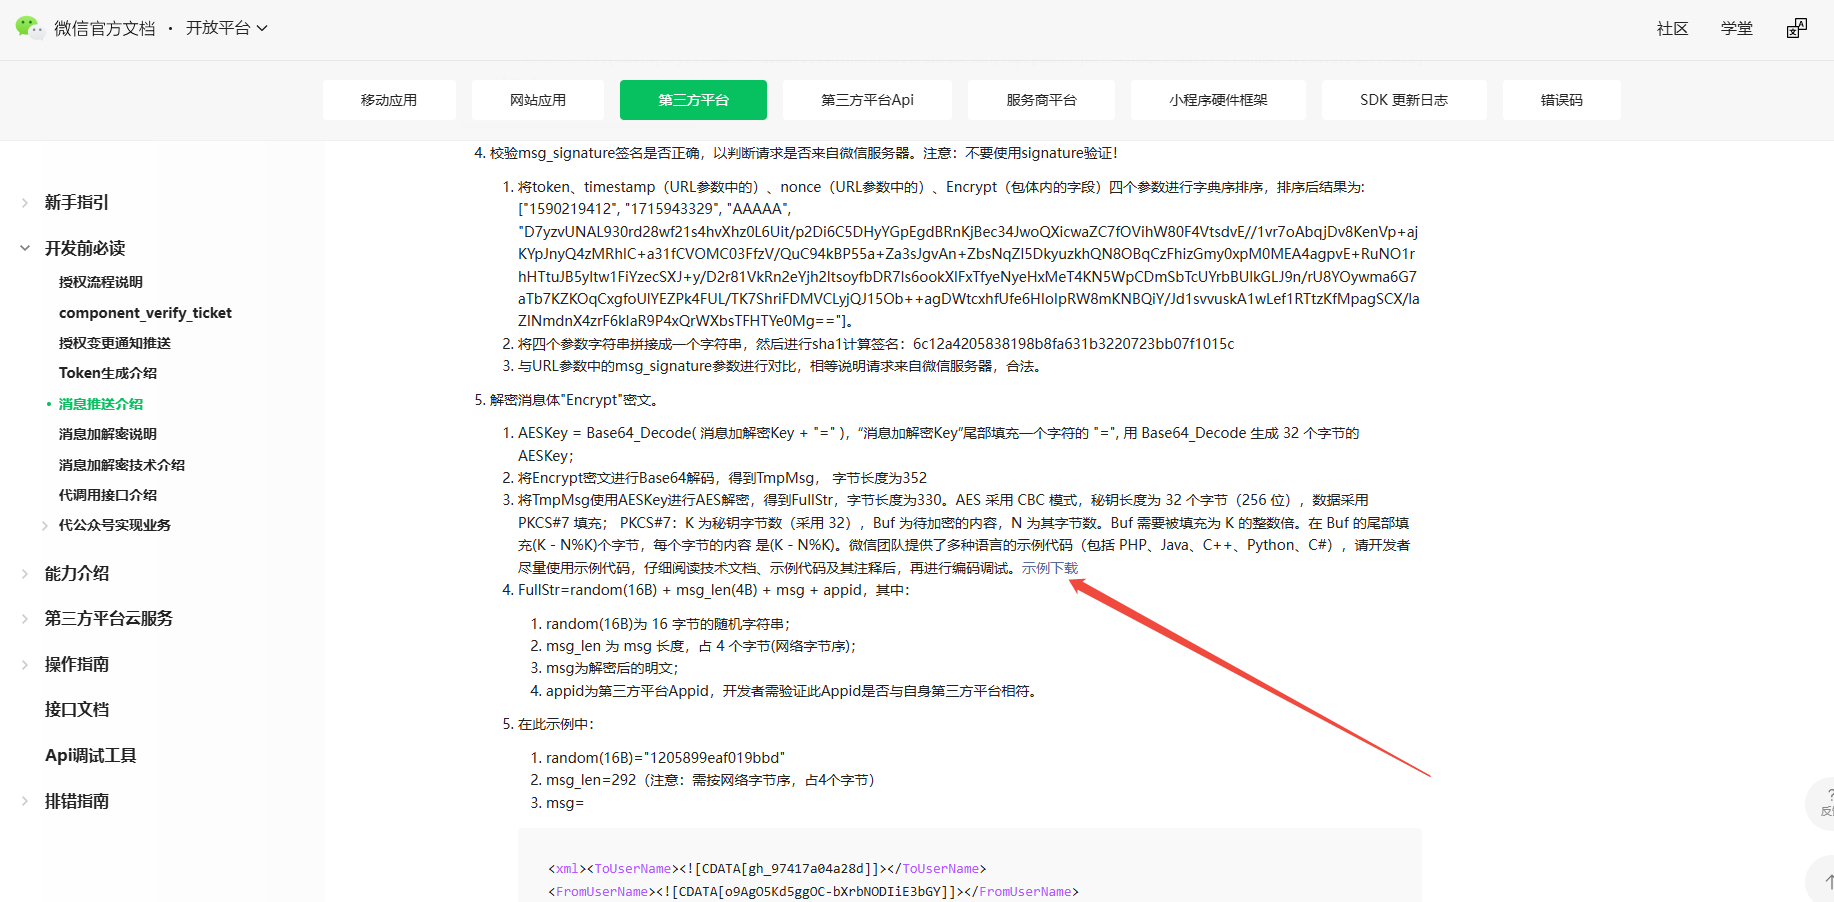Click the ToUserName line in the XML code block
The height and width of the screenshot is (902, 1834).
[767, 869]
